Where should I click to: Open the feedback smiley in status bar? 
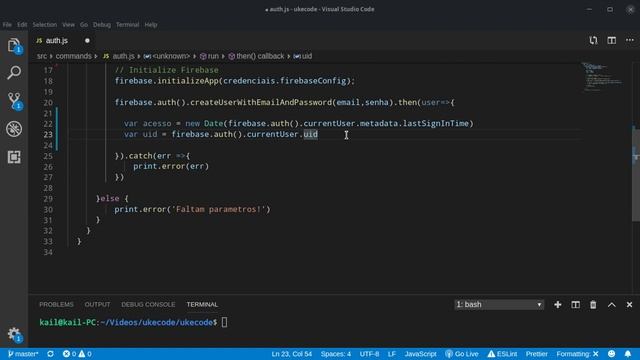pyautogui.click(x=611, y=354)
